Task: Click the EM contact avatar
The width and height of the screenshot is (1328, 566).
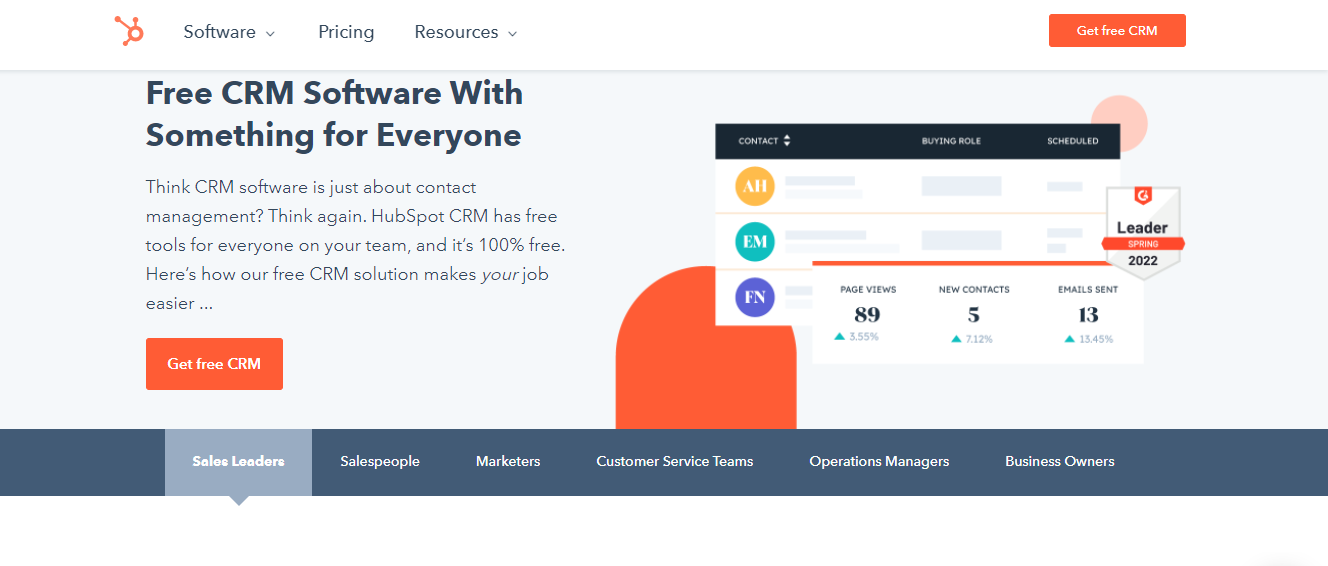Action: point(755,242)
